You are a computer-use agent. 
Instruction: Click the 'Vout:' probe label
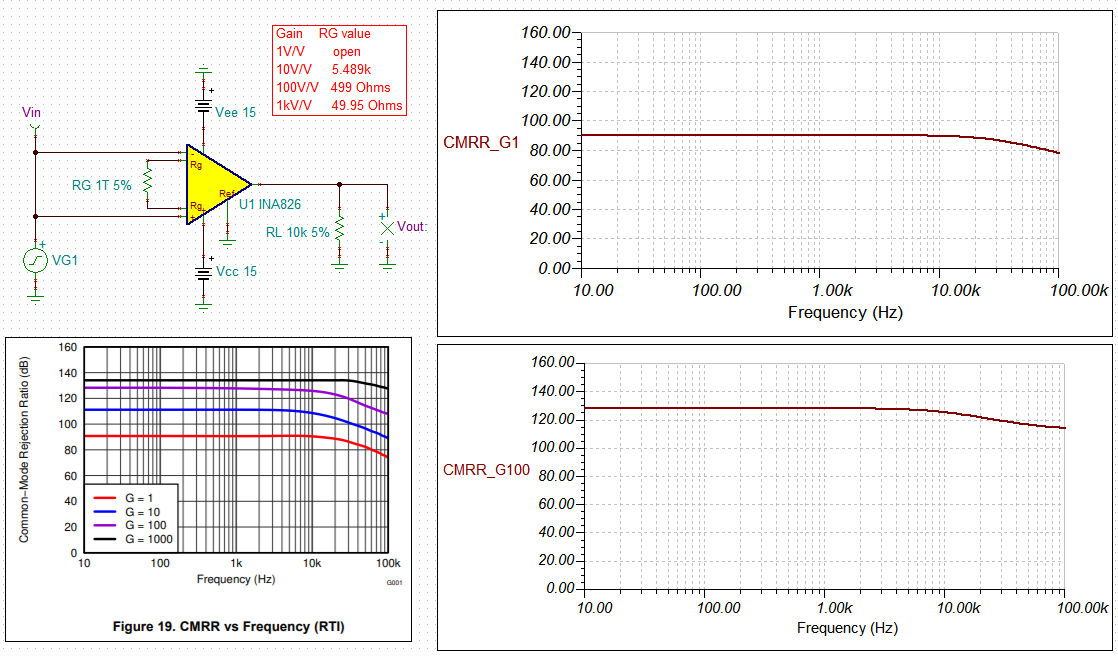(x=412, y=227)
